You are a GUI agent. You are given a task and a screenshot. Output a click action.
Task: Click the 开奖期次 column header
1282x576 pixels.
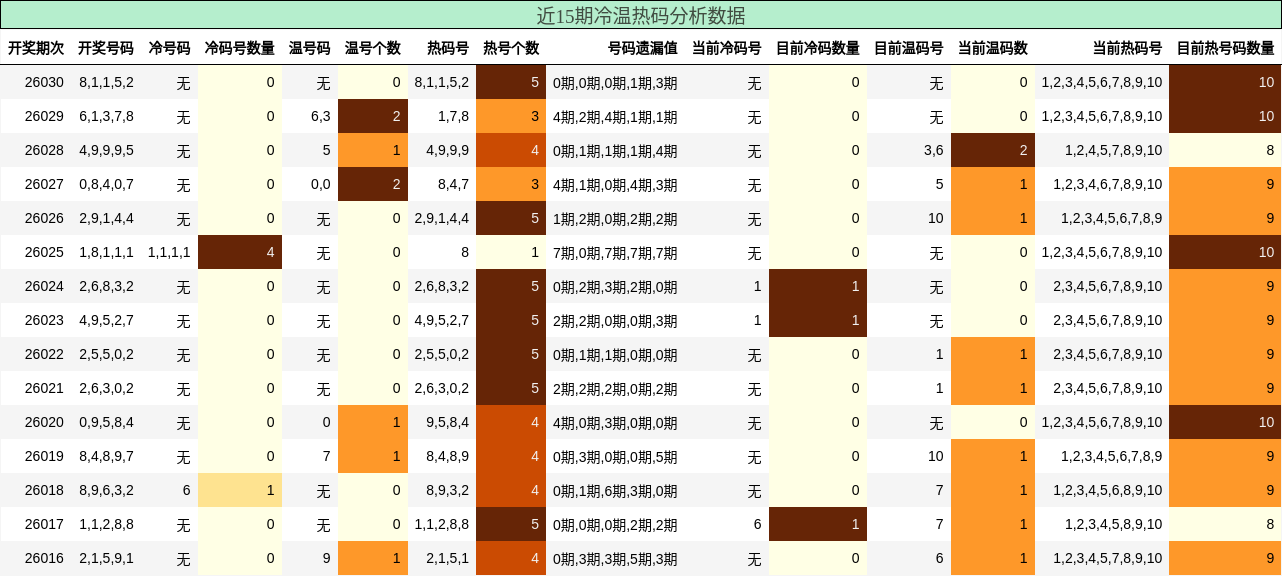(38, 46)
